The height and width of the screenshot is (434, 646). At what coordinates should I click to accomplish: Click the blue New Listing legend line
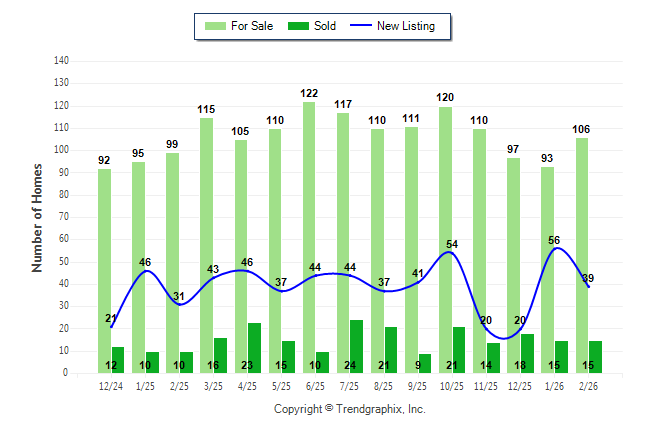tap(360, 26)
